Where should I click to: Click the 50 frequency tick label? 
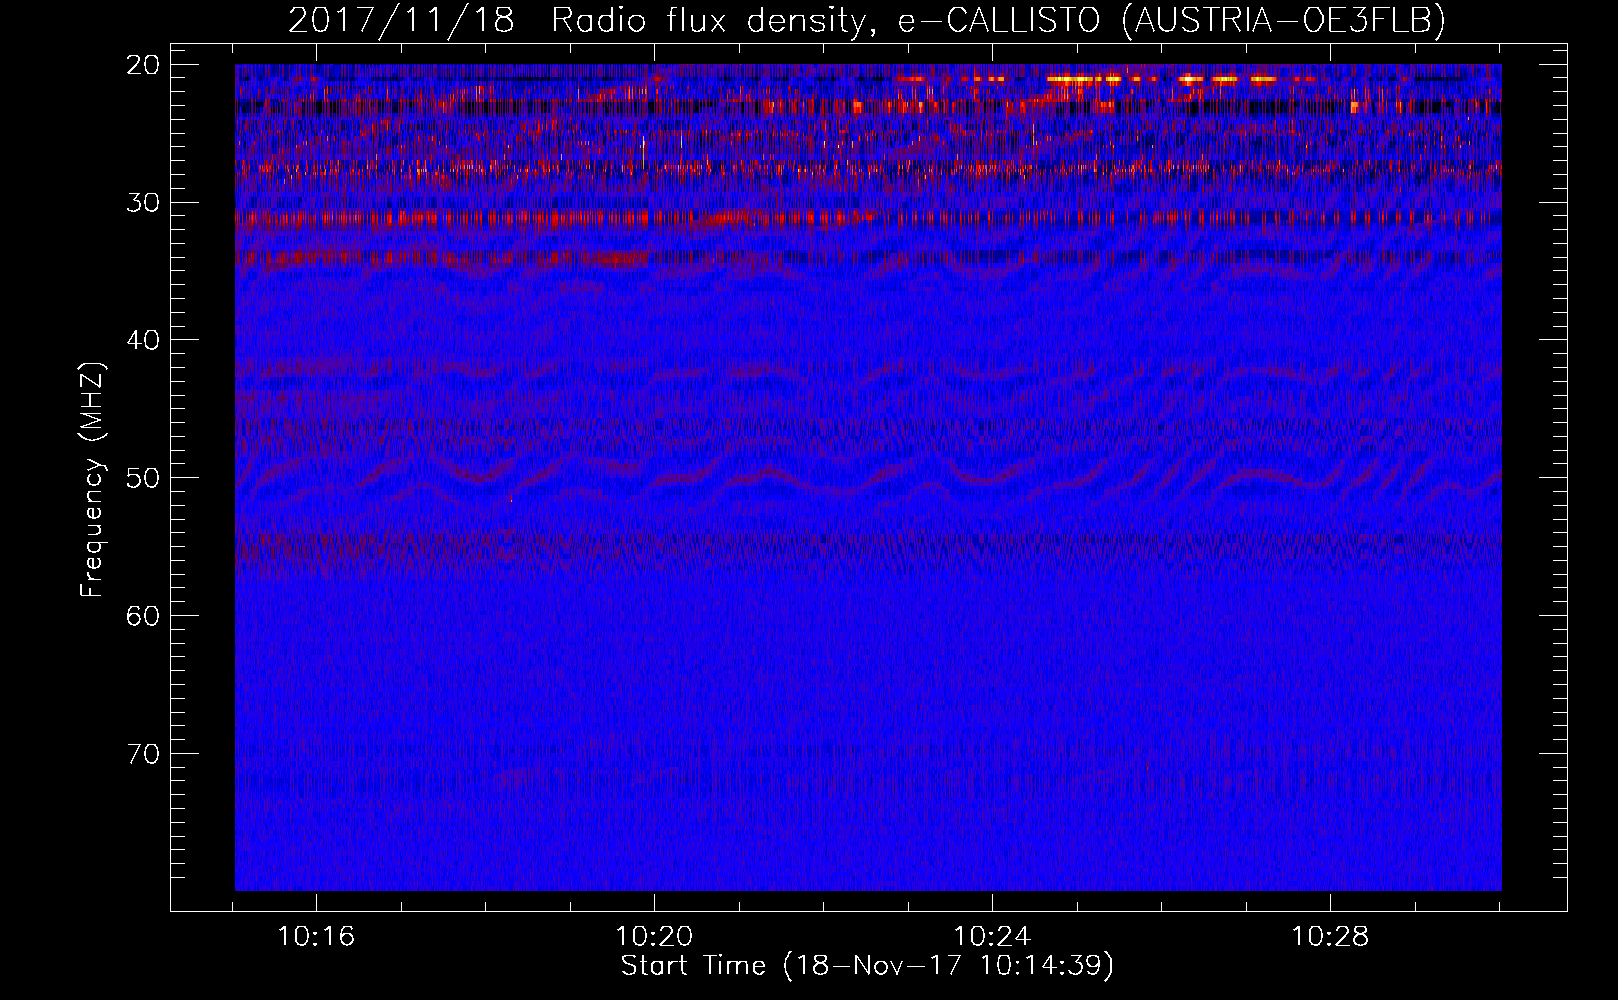144,478
